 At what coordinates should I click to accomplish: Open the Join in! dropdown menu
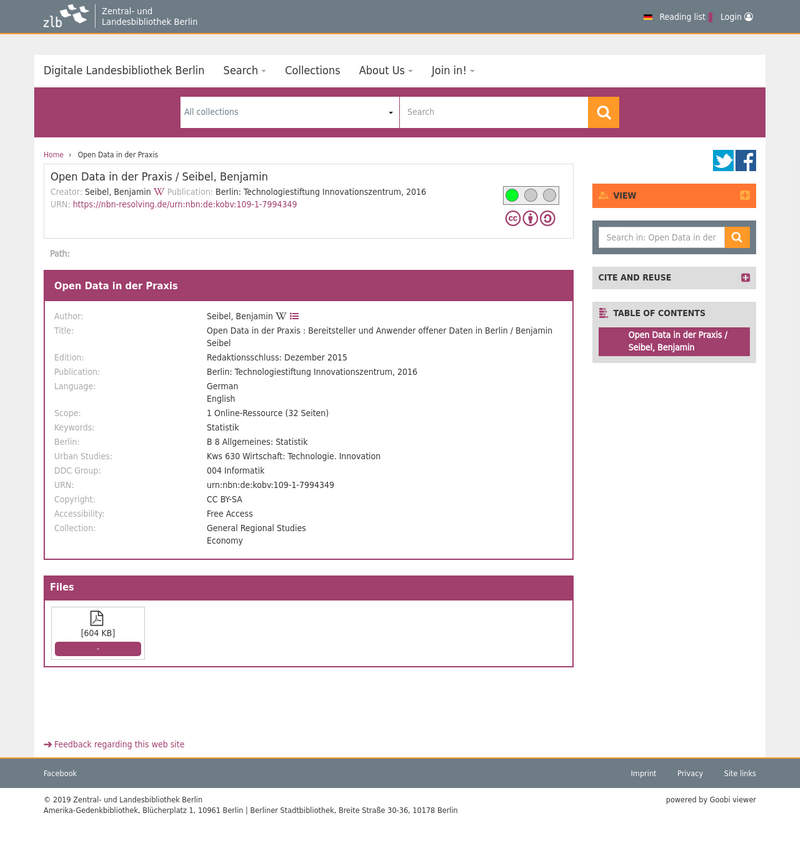pyautogui.click(x=453, y=70)
